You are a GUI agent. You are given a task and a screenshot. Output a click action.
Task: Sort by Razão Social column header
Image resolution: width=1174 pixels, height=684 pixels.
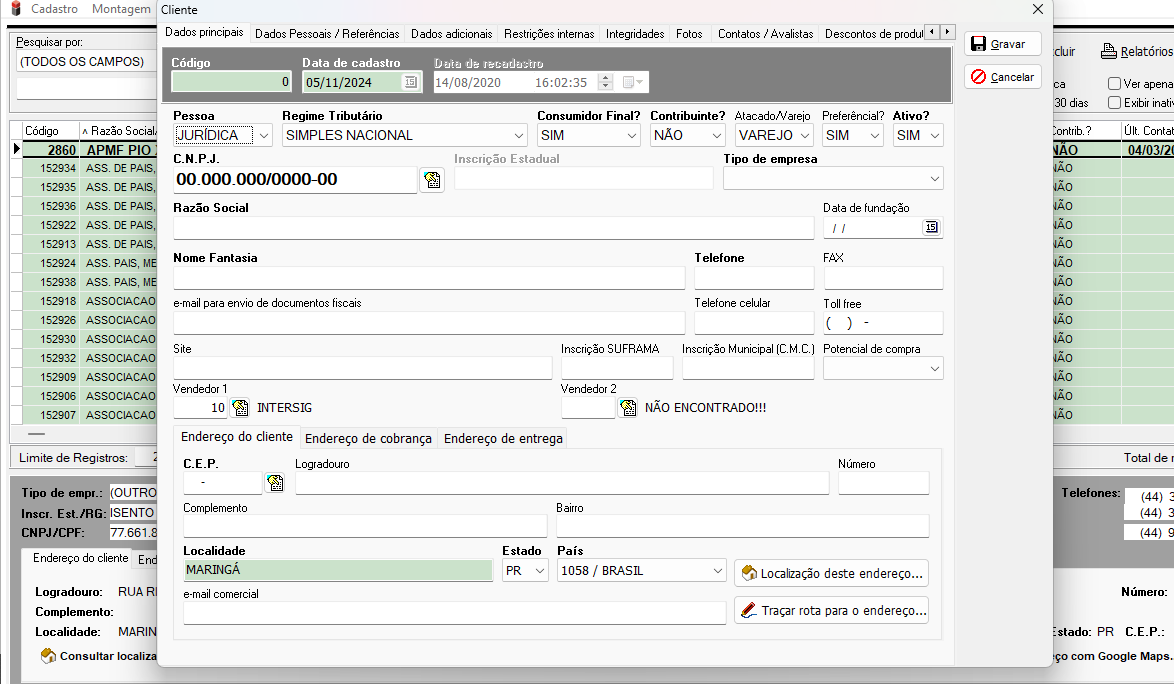120,131
